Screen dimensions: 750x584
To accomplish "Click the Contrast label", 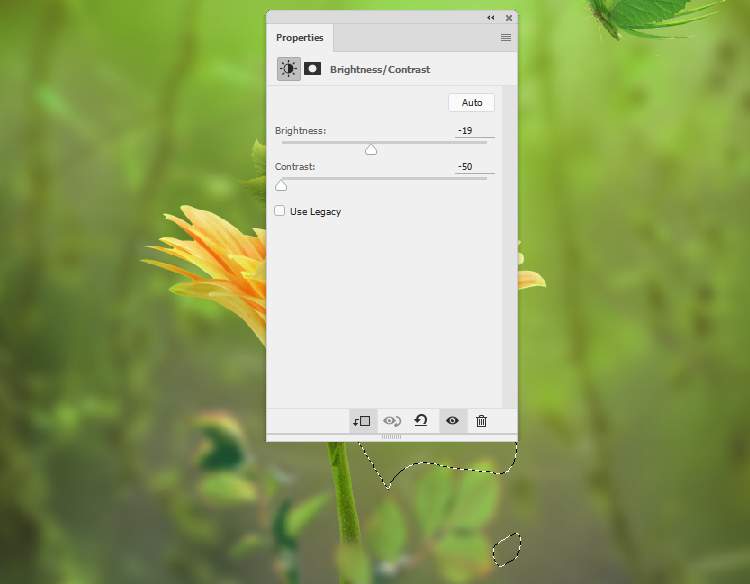I will 295,166.
